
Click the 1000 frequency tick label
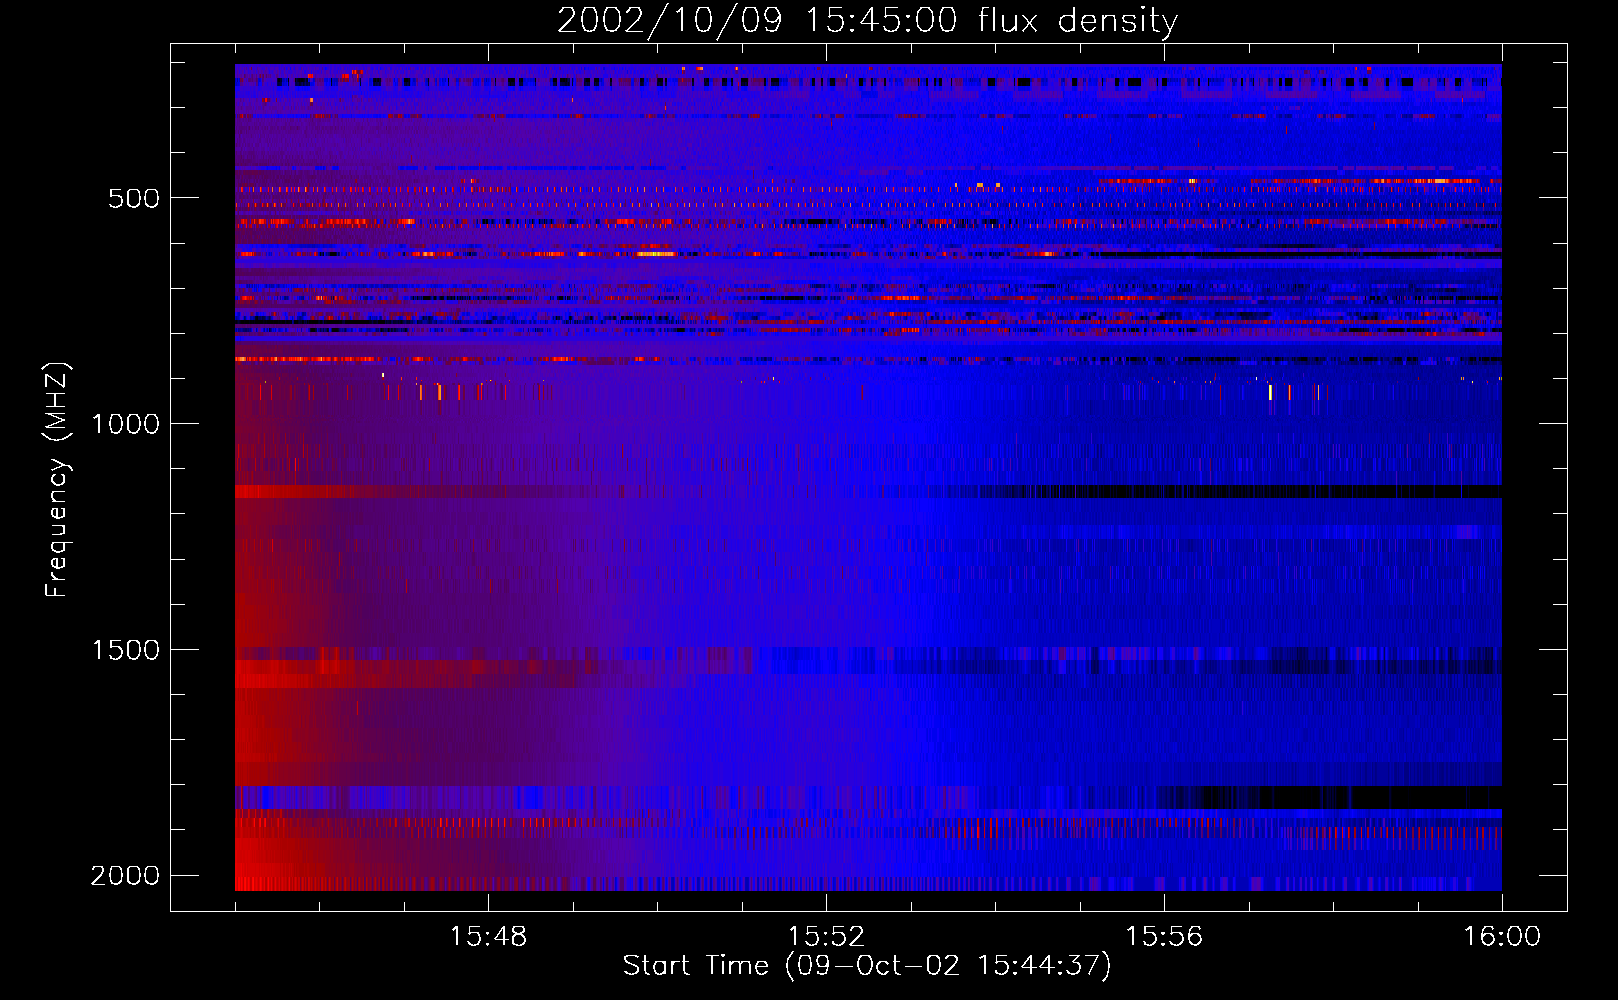pyautogui.click(x=125, y=424)
